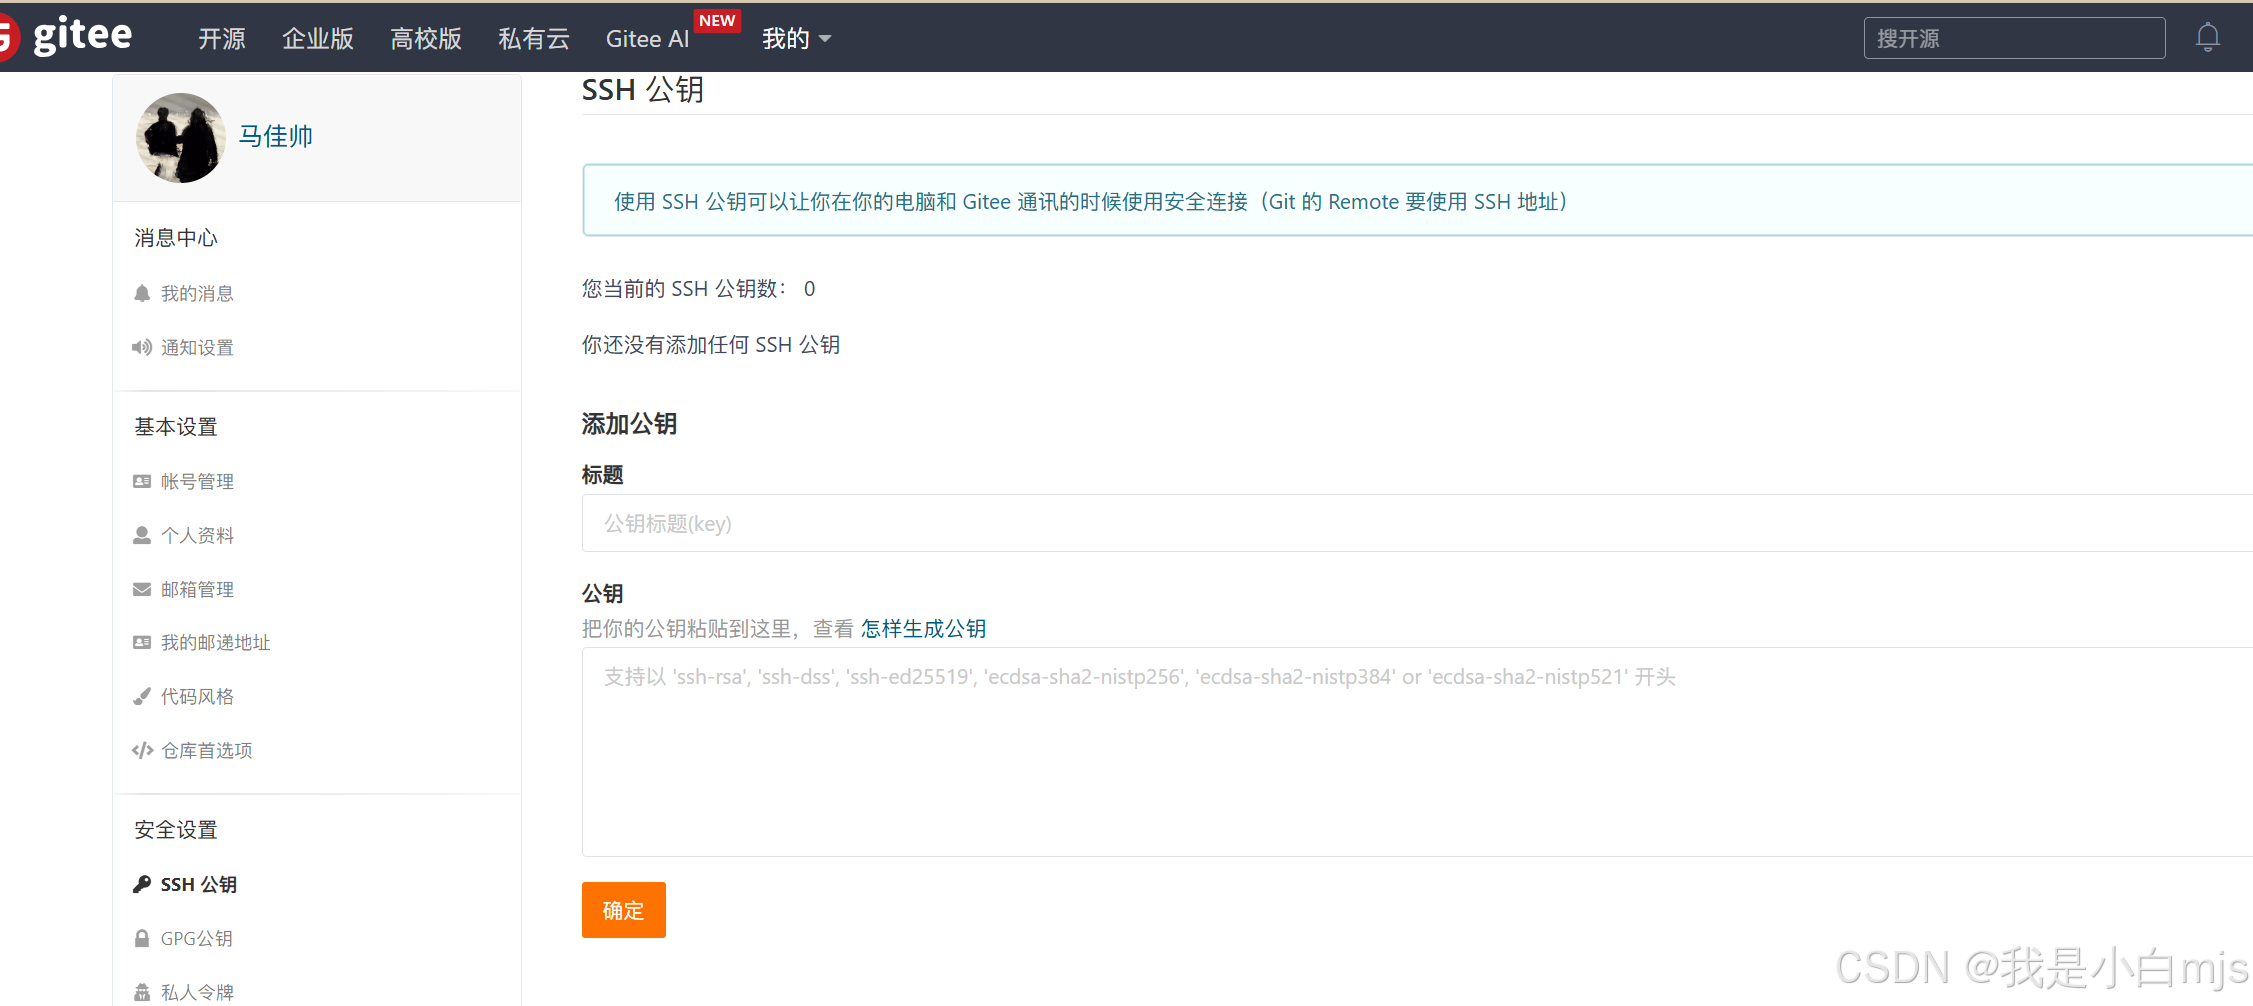Open 个人资料 page
This screenshot has height=1006, width=2253.
[x=197, y=535]
